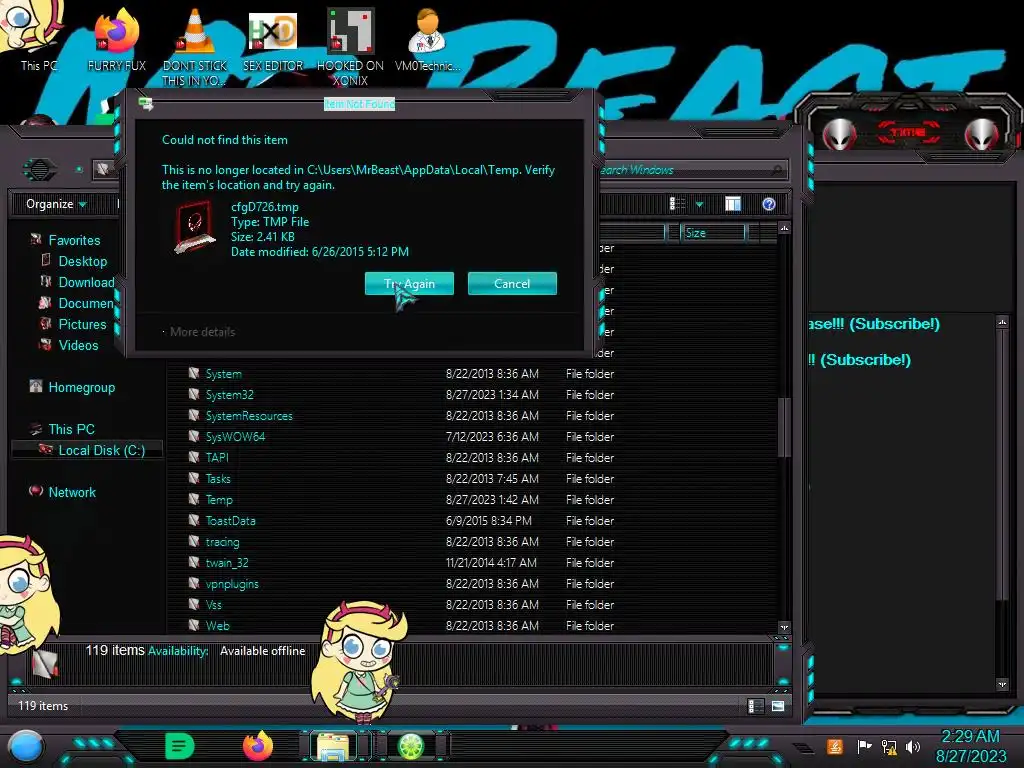Open the VLC cone desktop shortcut
The image size is (1024, 768).
click(195, 46)
